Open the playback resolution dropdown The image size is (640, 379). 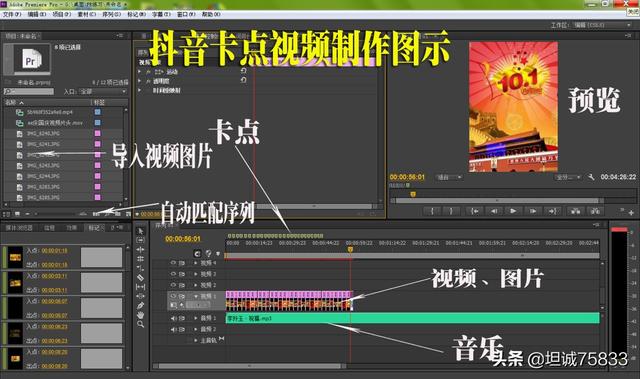click(568, 177)
